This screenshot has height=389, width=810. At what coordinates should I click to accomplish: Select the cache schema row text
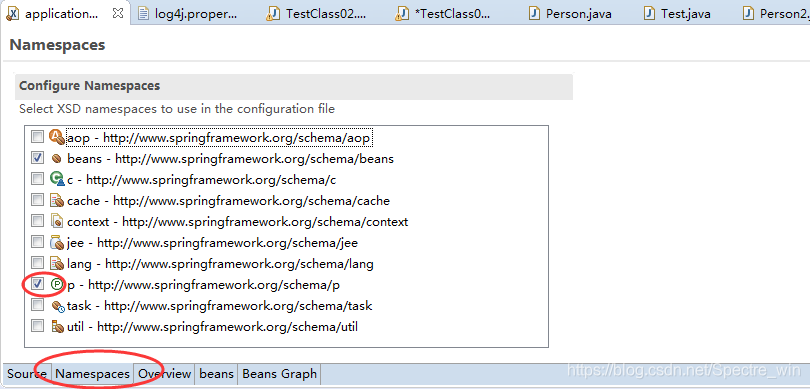click(x=228, y=201)
